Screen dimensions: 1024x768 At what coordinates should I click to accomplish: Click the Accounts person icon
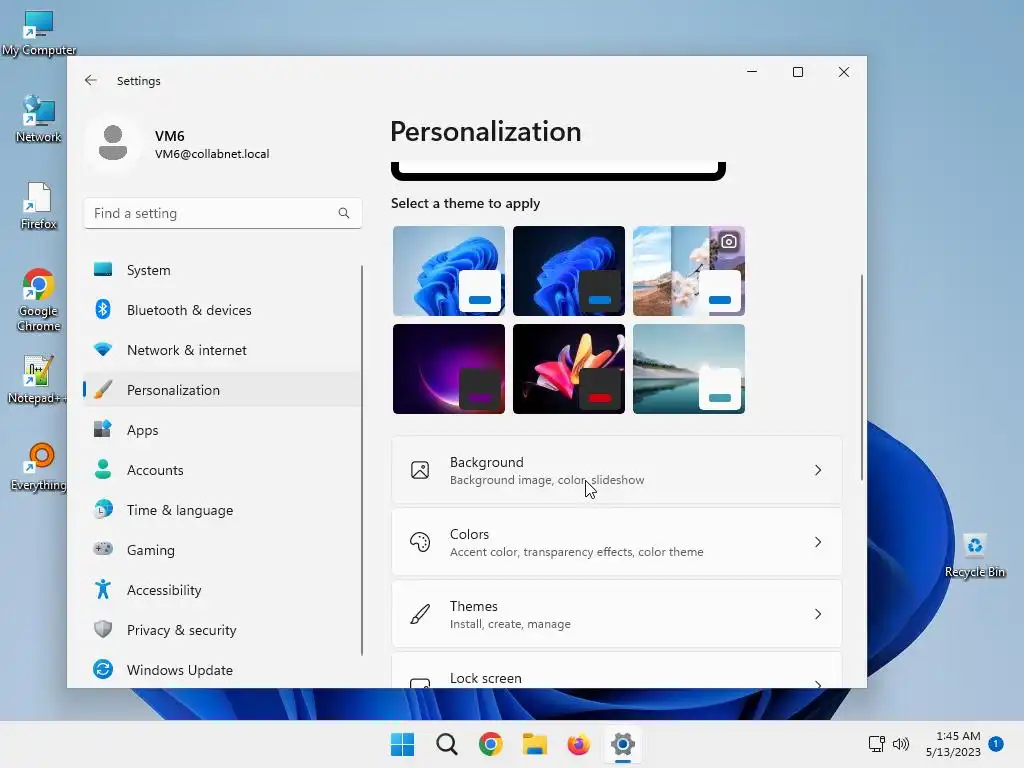(103, 470)
